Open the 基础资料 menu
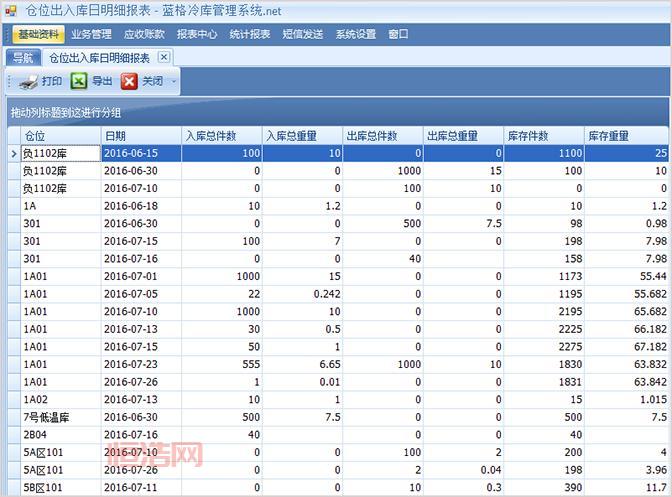Image resolution: width=672 pixels, height=497 pixels. pyautogui.click(x=39, y=34)
